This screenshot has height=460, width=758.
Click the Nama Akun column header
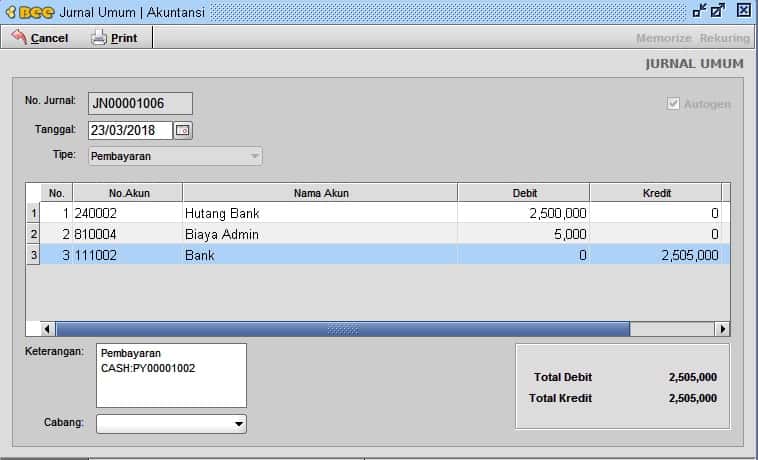click(x=320, y=192)
